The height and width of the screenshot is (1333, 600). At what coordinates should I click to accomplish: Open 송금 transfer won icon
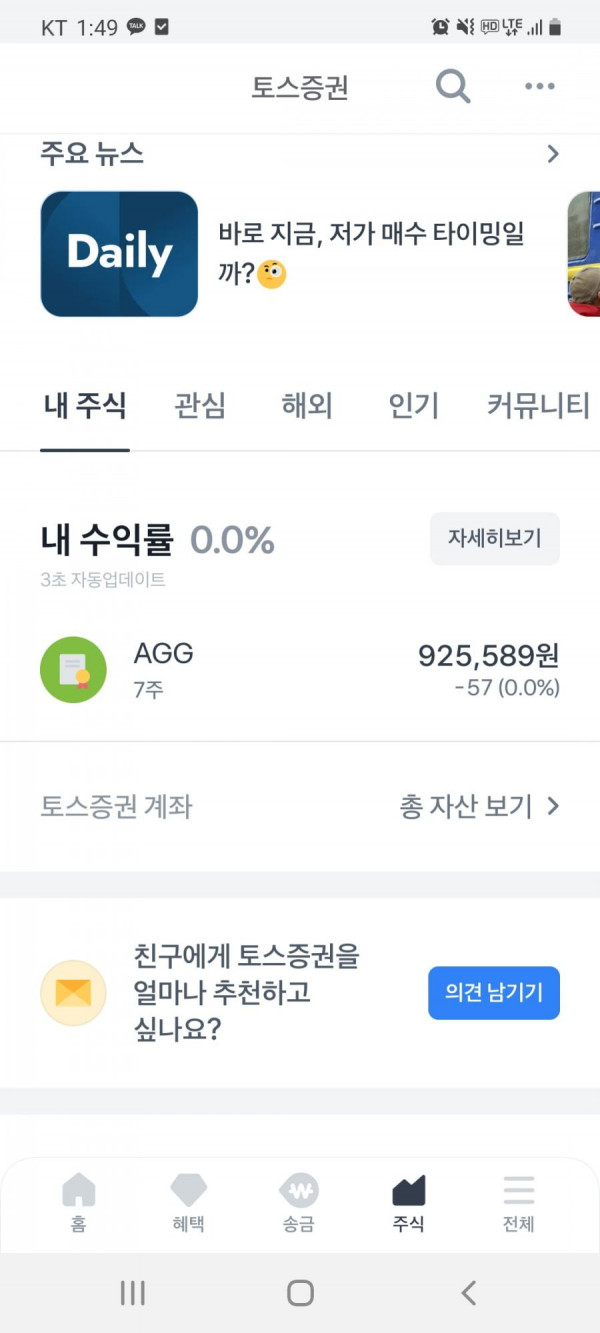(298, 1190)
